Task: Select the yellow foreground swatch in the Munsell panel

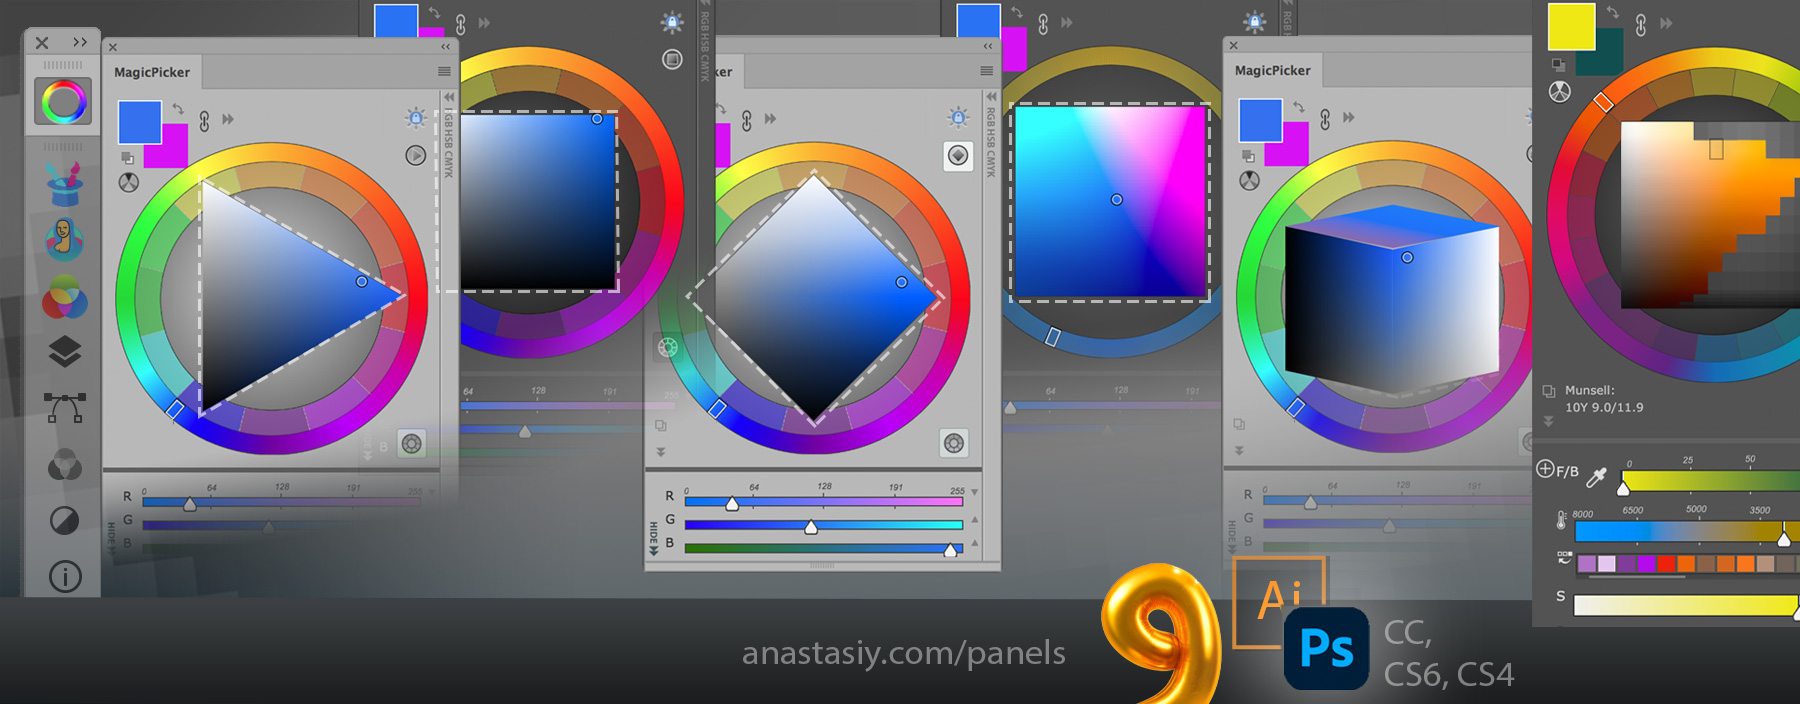Action: click(1571, 27)
